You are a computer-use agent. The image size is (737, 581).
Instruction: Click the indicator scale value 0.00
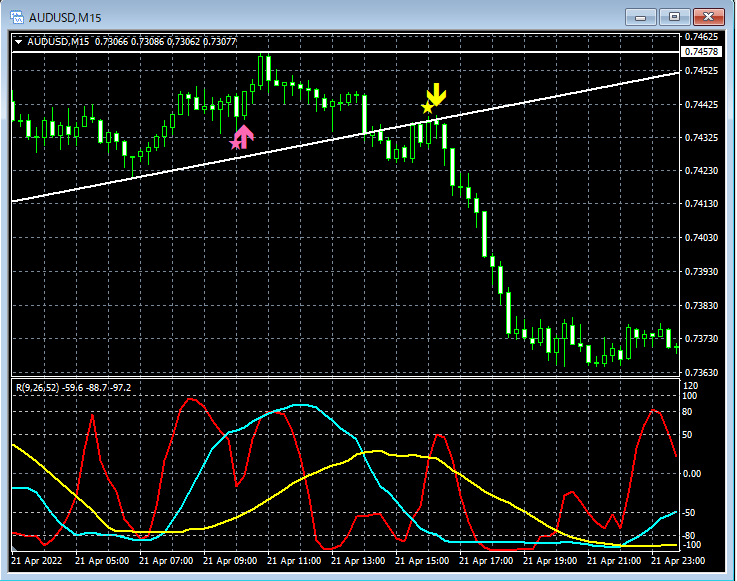click(x=691, y=474)
